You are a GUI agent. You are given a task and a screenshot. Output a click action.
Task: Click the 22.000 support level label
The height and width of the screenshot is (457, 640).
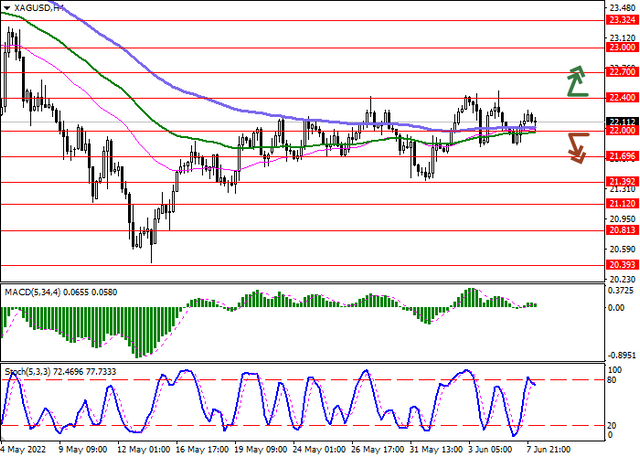622,131
